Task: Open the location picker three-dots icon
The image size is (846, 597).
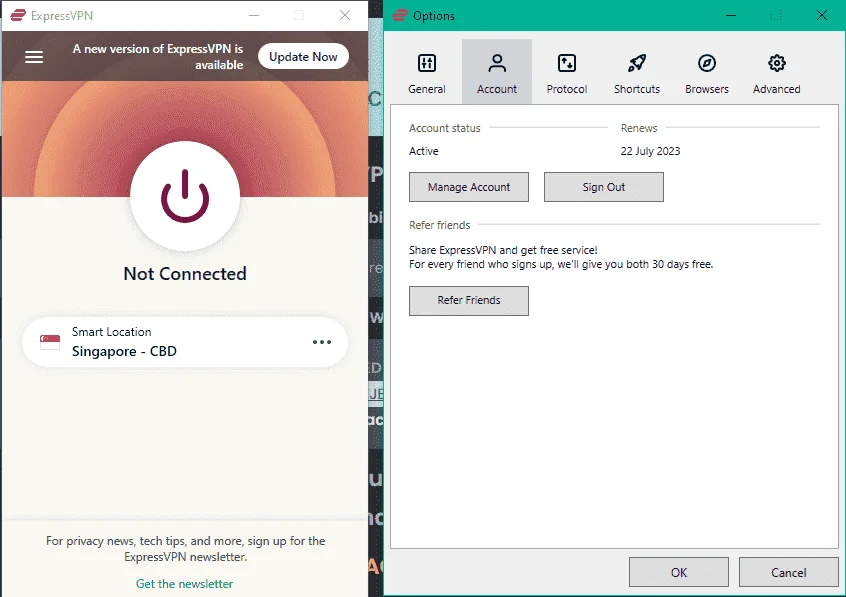Action: (x=322, y=342)
